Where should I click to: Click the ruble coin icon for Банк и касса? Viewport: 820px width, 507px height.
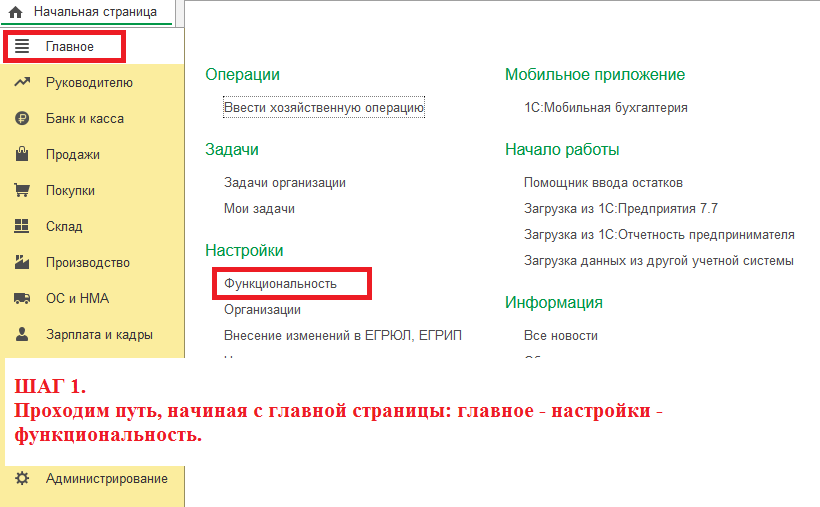tap(21, 118)
